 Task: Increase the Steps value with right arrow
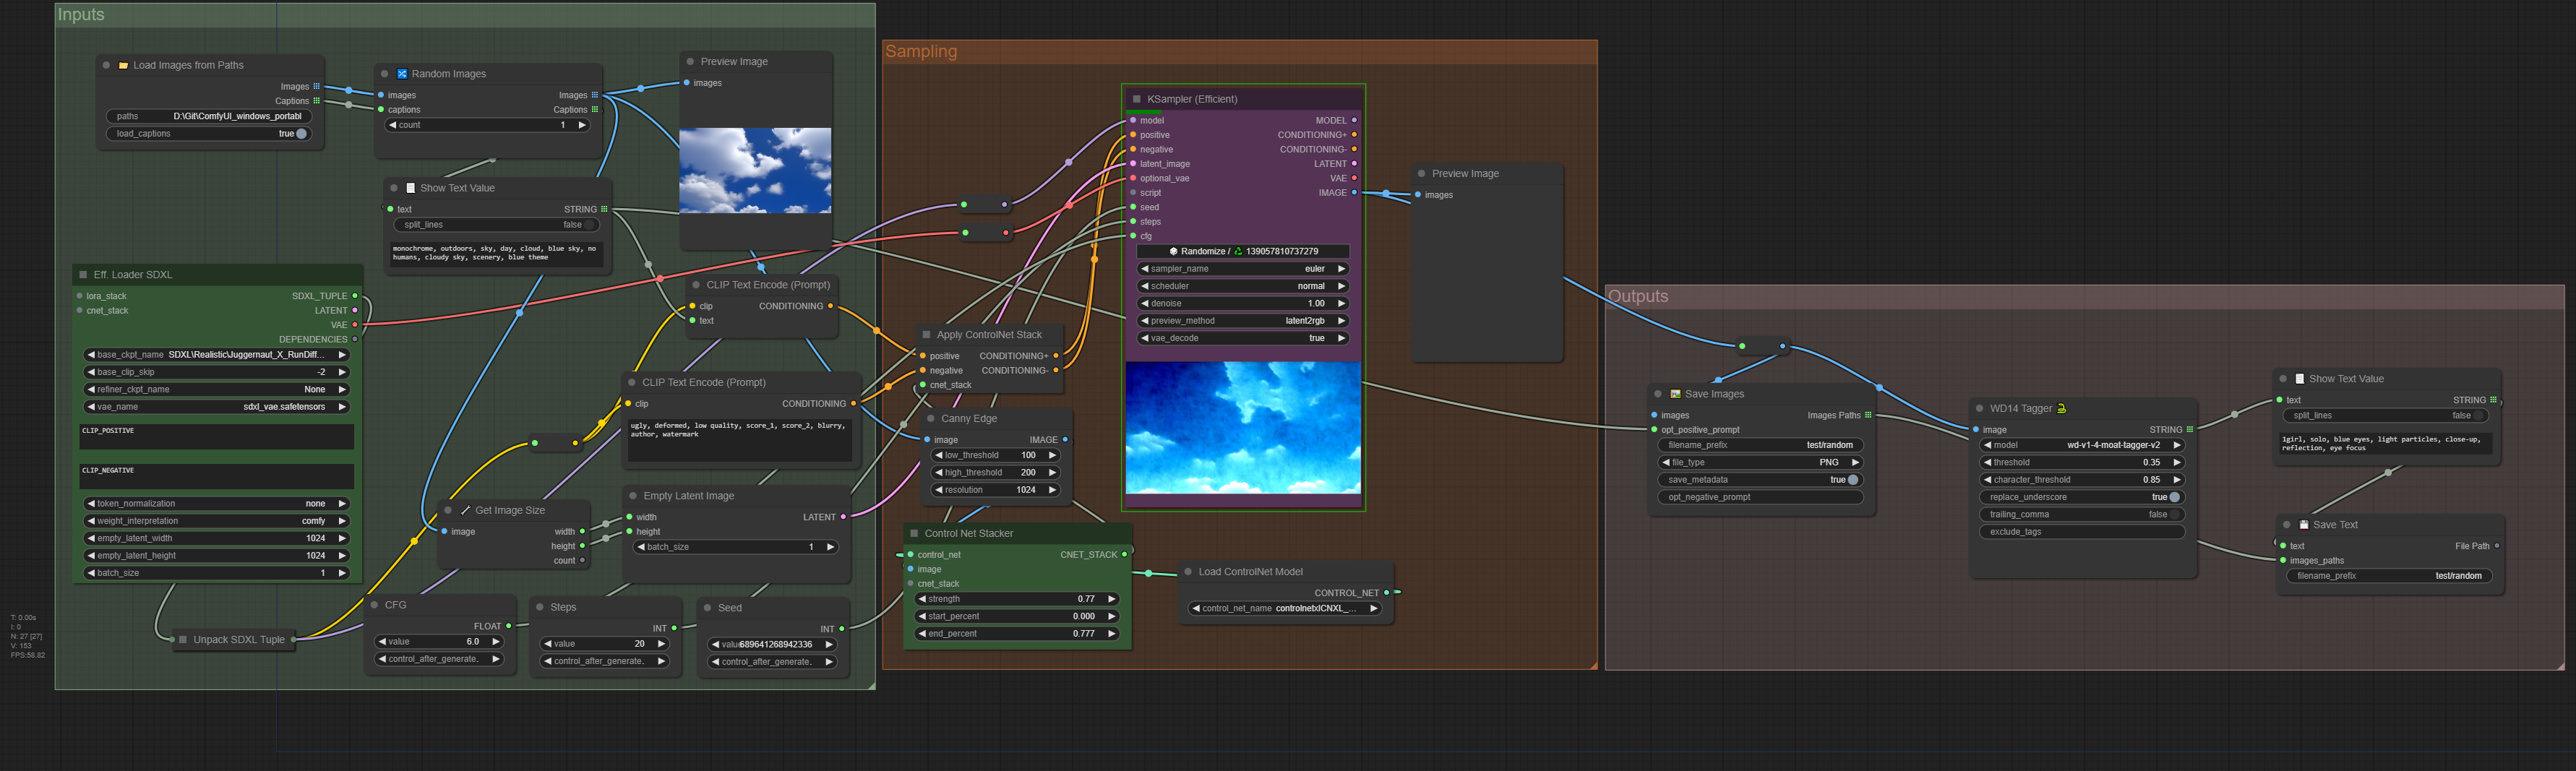coord(661,644)
